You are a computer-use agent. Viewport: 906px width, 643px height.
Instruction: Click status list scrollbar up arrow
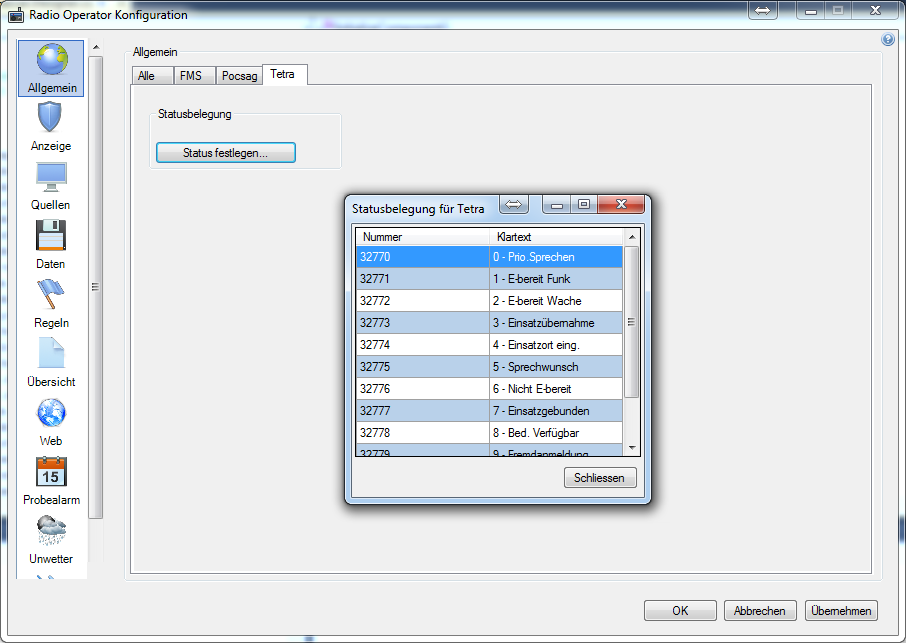click(x=632, y=237)
